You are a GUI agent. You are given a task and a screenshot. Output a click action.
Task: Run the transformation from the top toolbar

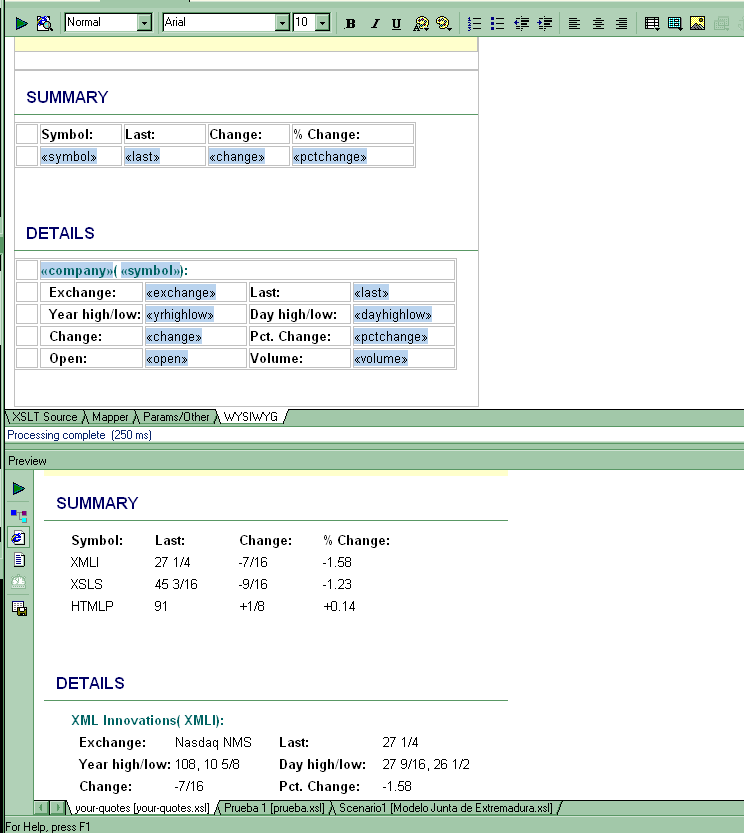pyautogui.click(x=21, y=23)
